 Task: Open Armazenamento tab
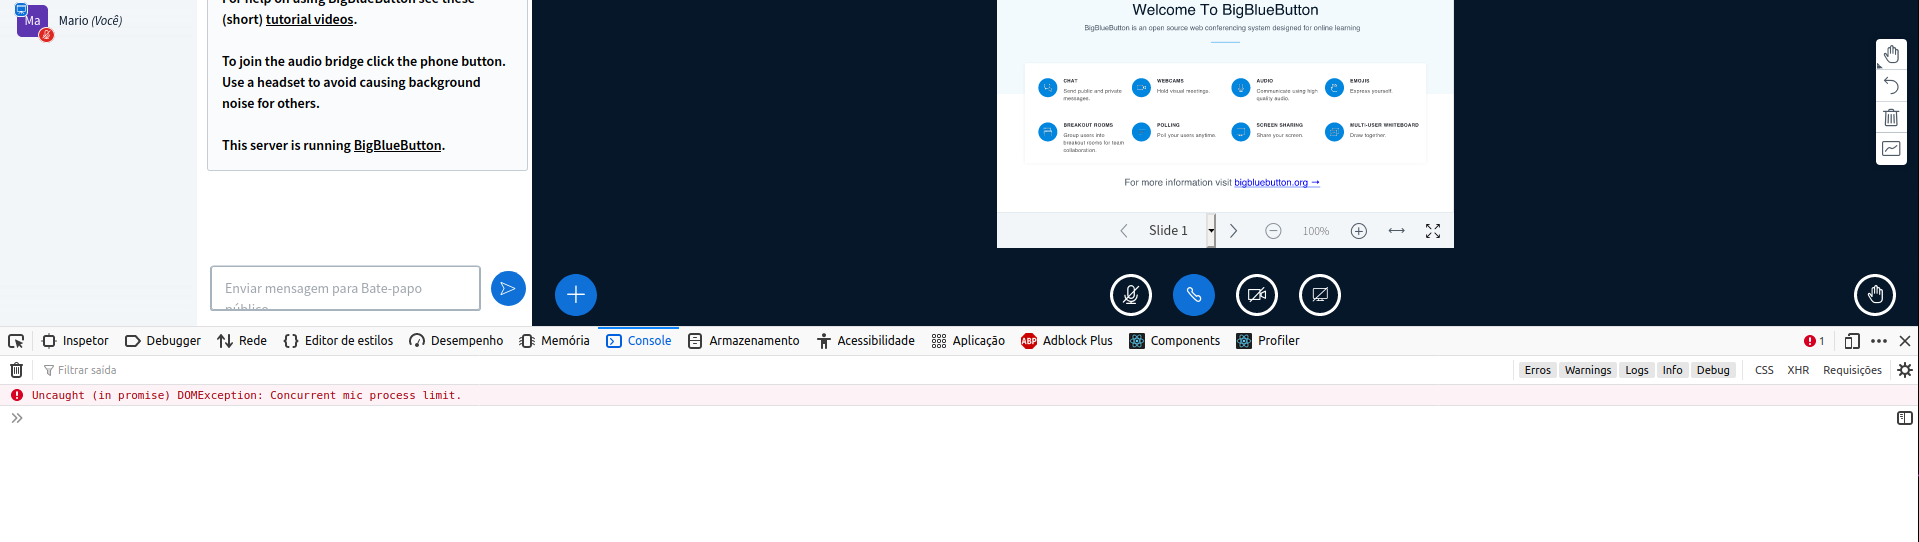(743, 341)
